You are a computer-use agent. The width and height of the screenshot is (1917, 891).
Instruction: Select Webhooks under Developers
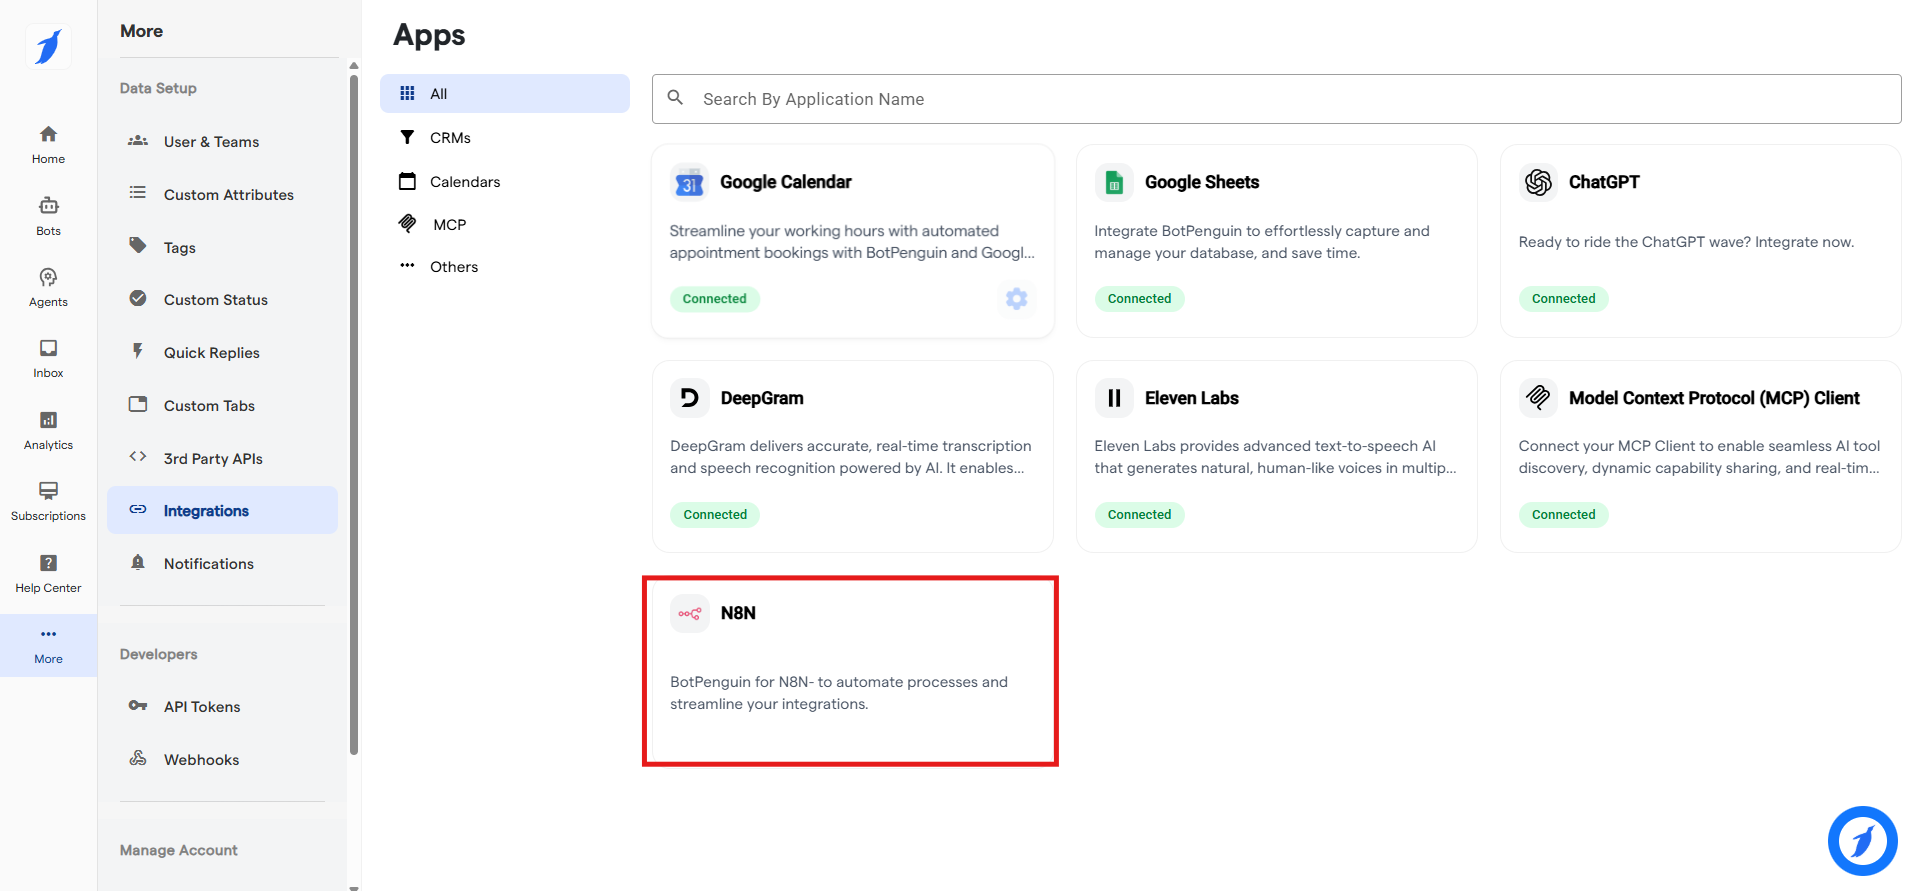pyautogui.click(x=201, y=760)
